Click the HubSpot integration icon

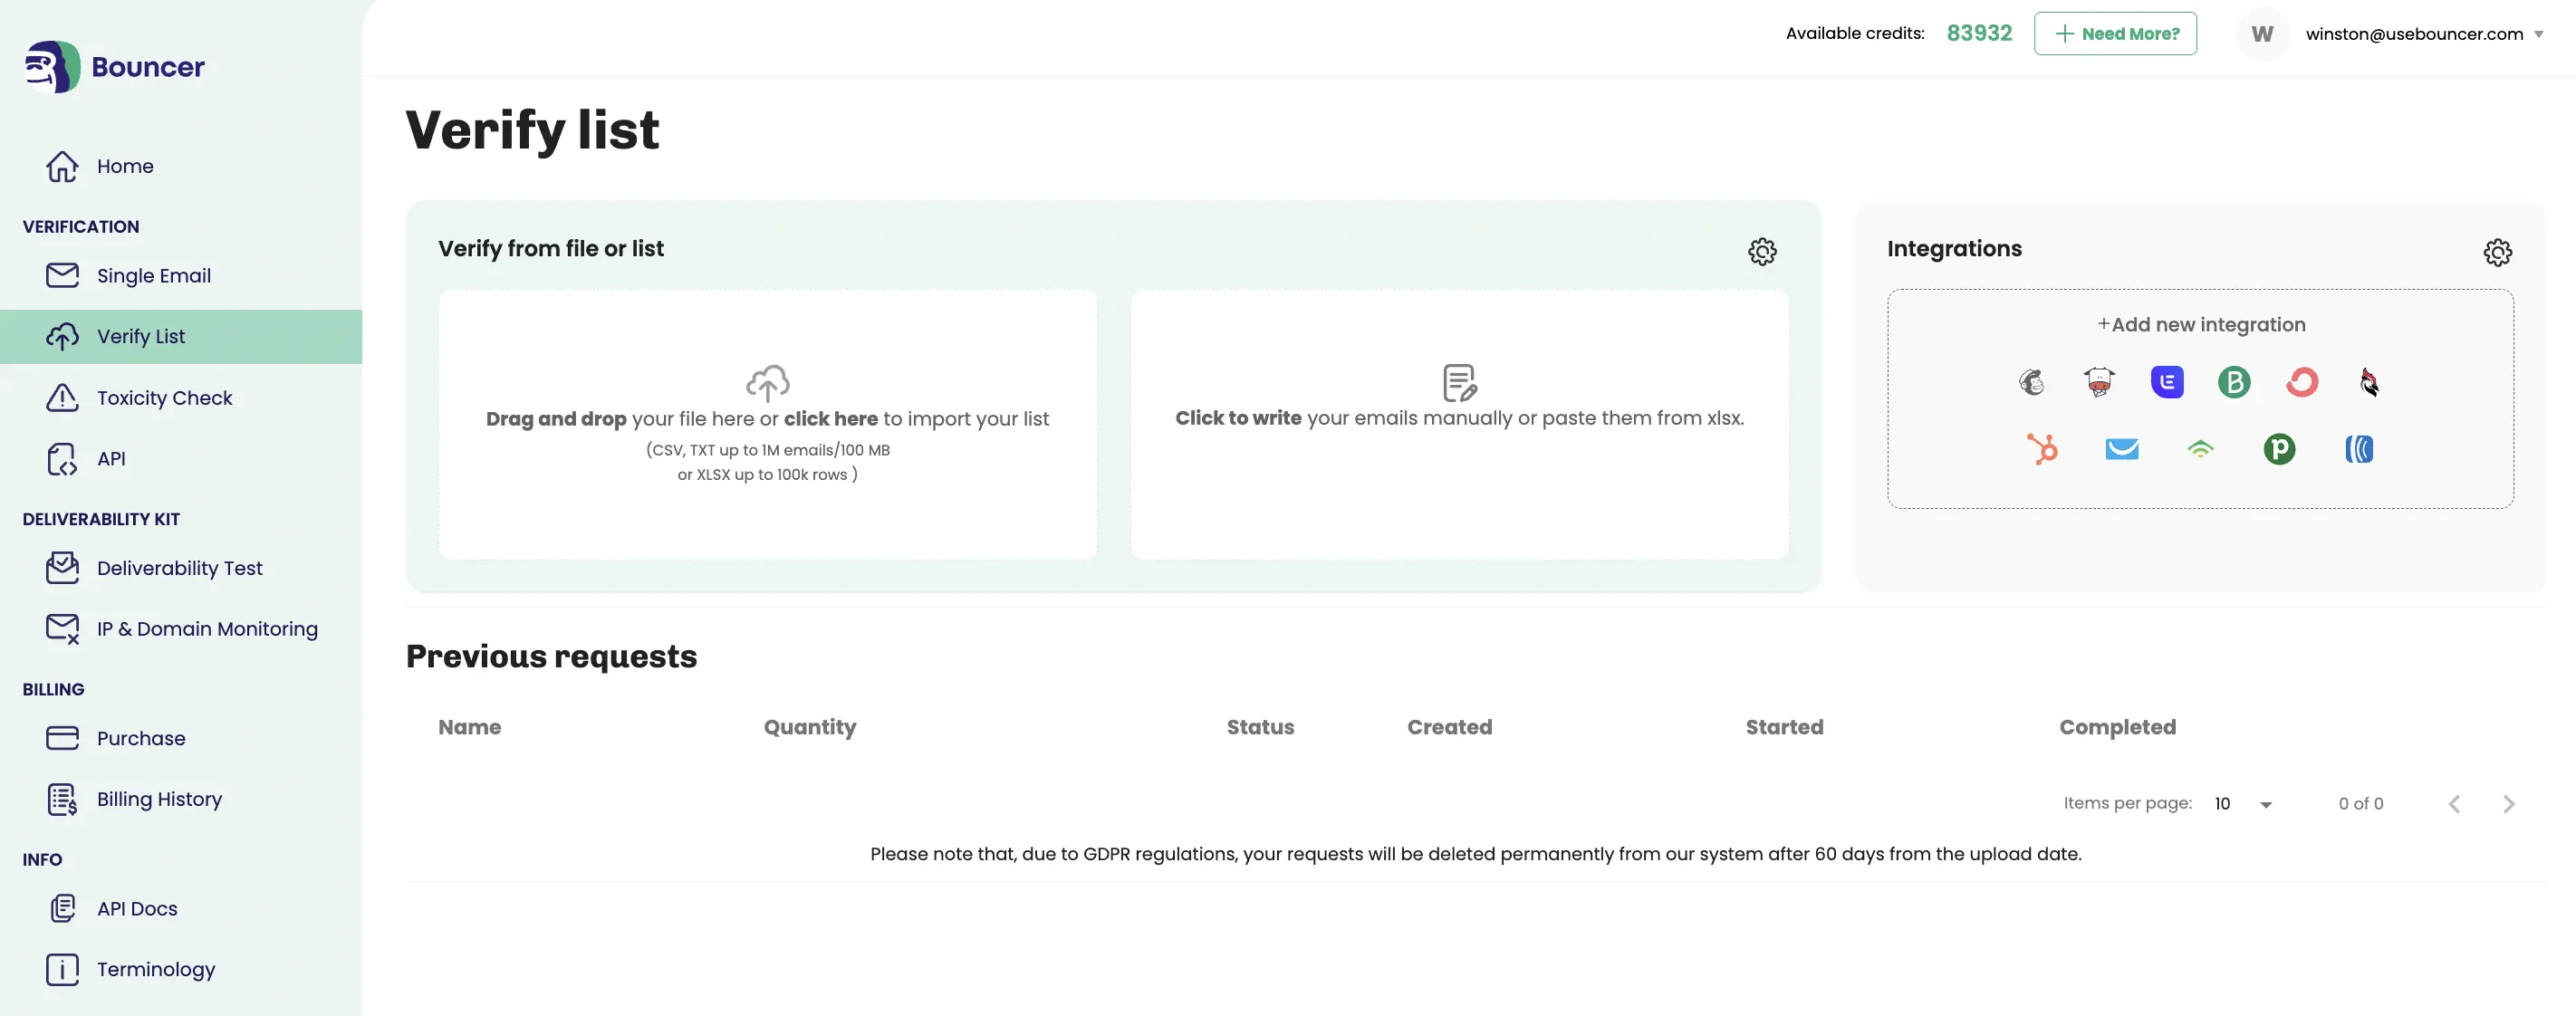(2042, 449)
